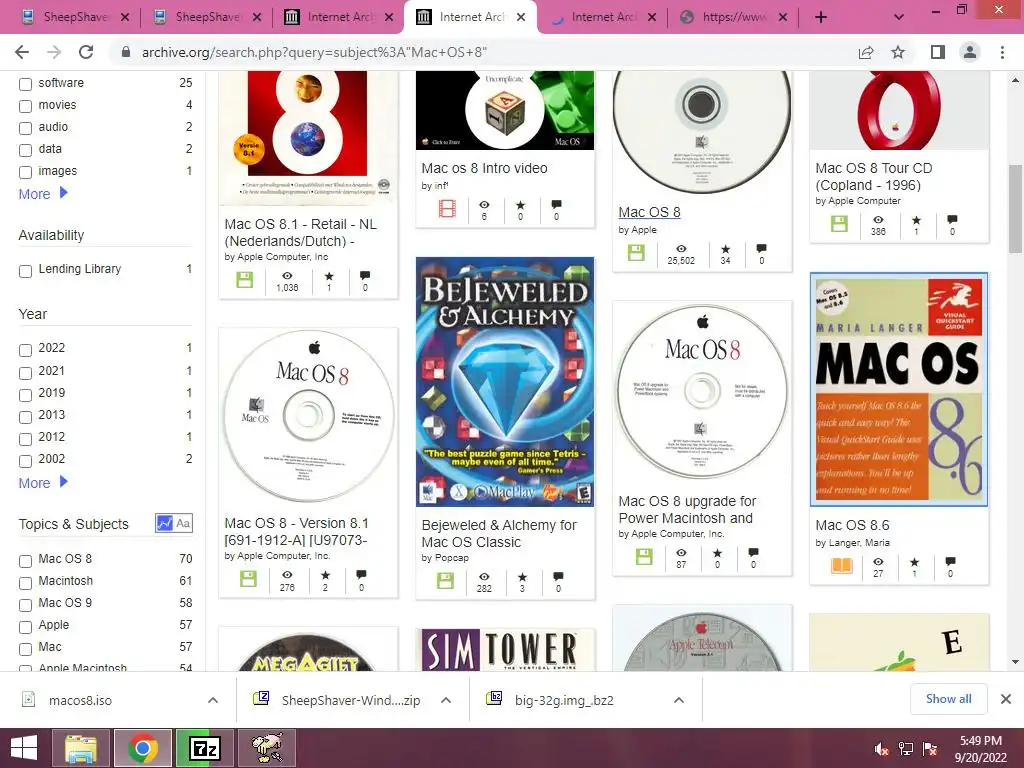The image size is (1024, 768).
Task: Check the software media type filter
Action: point(25,84)
